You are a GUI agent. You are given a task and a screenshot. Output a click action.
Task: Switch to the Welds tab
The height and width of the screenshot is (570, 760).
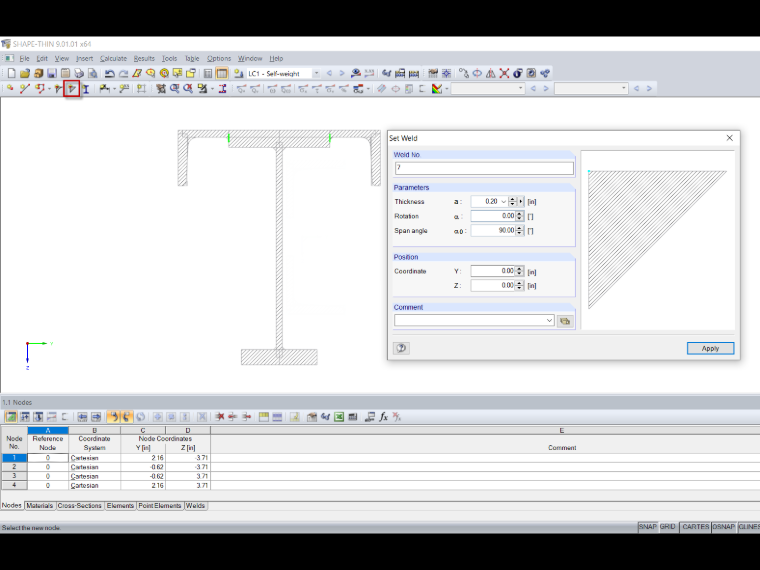(195, 506)
